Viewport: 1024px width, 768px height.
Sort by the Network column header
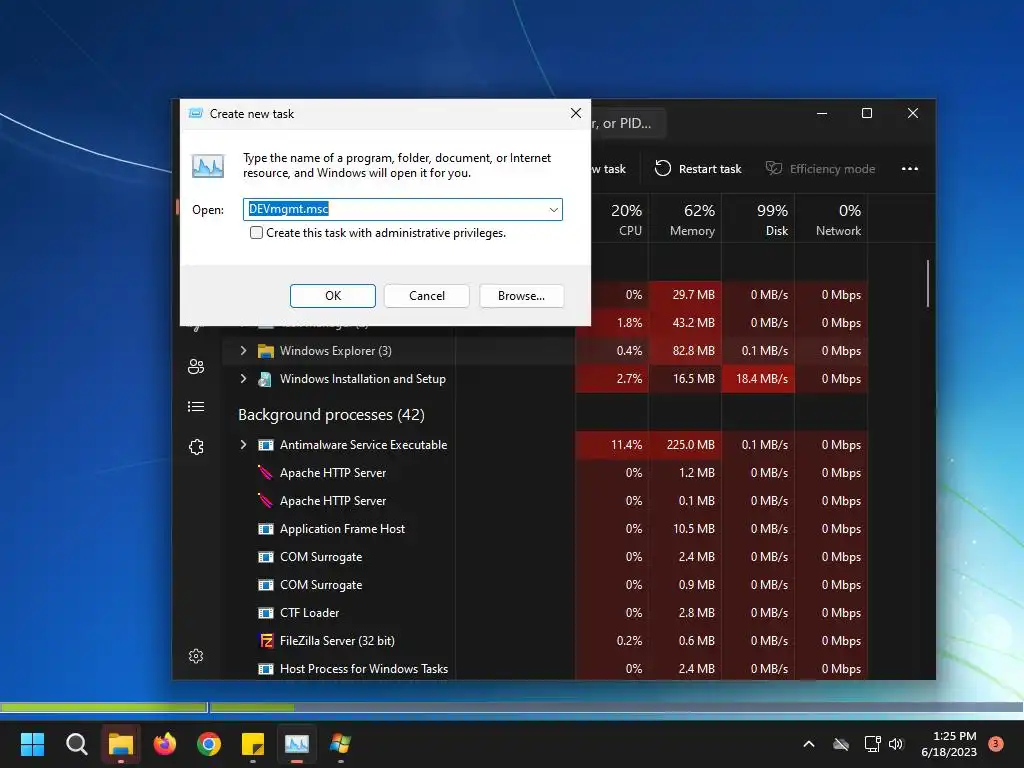click(x=831, y=220)
